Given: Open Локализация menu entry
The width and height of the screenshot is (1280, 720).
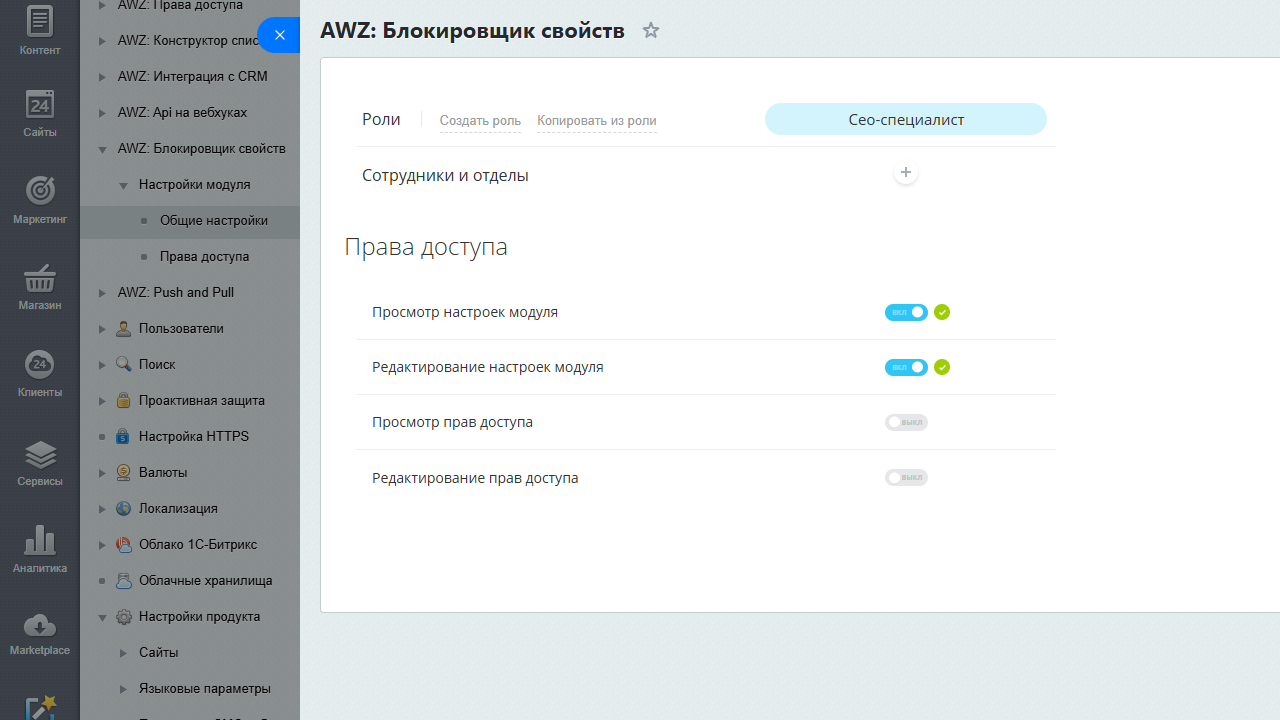Looking at the screenshot, I should [178, 509].
